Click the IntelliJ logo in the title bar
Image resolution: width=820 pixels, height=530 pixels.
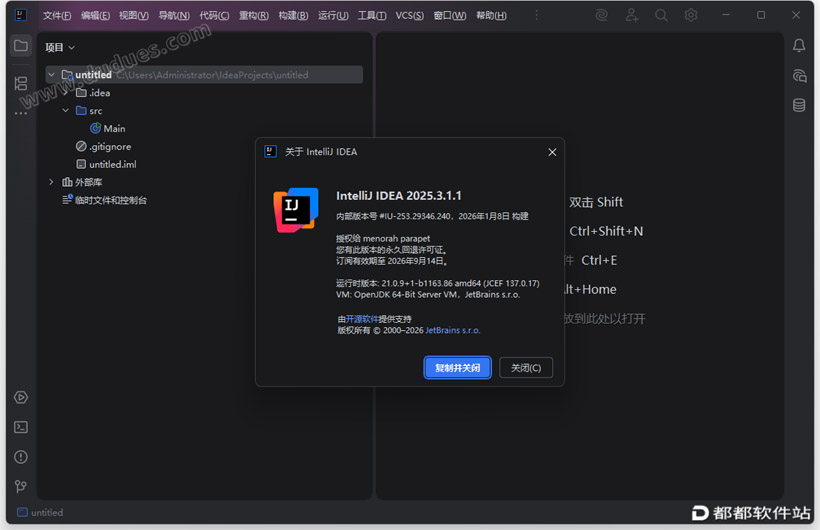pyautogui.click(x=21, y=15)
